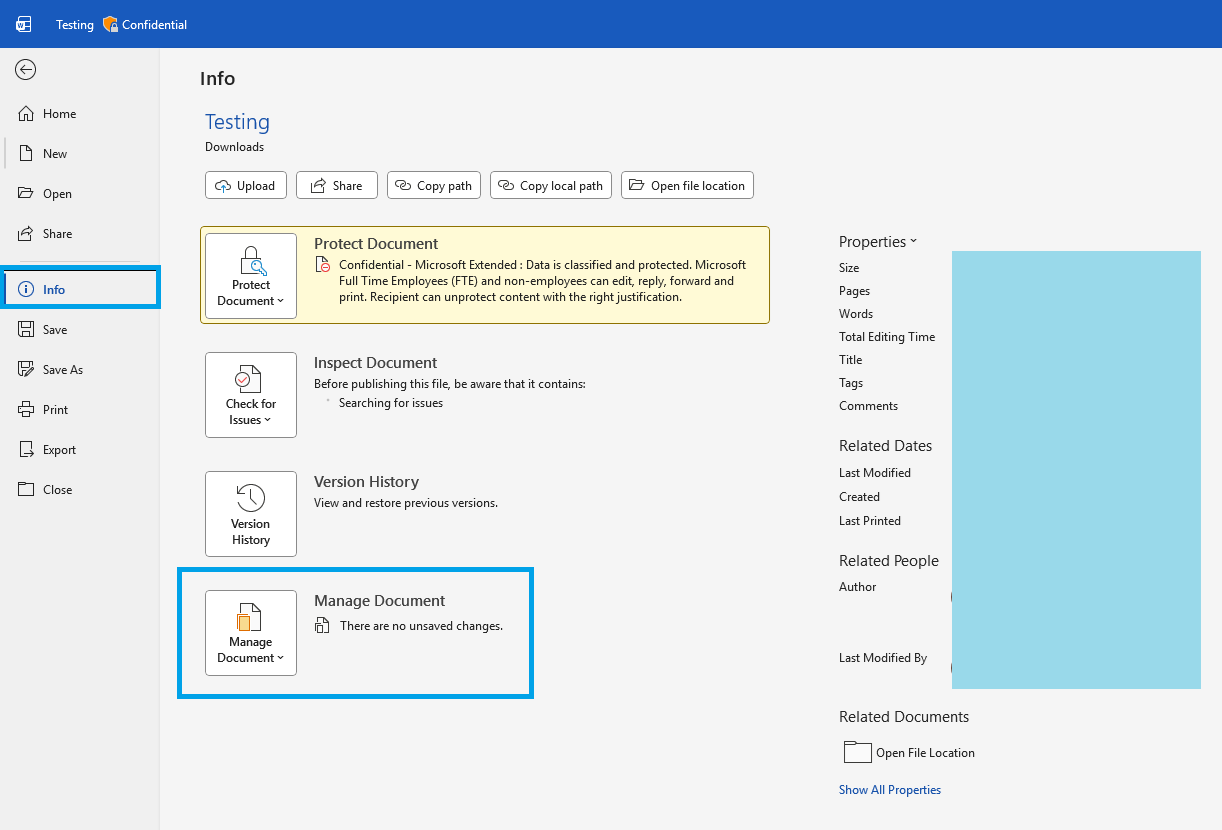The width and height of the screenshot is (1222, 830).
Task: Select the Info tab in sidebar
Action: coord(80,290)
